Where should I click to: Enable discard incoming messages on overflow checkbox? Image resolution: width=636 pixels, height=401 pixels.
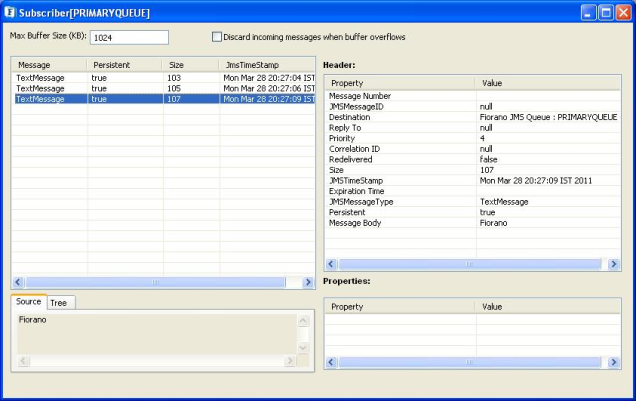point(216,37)
